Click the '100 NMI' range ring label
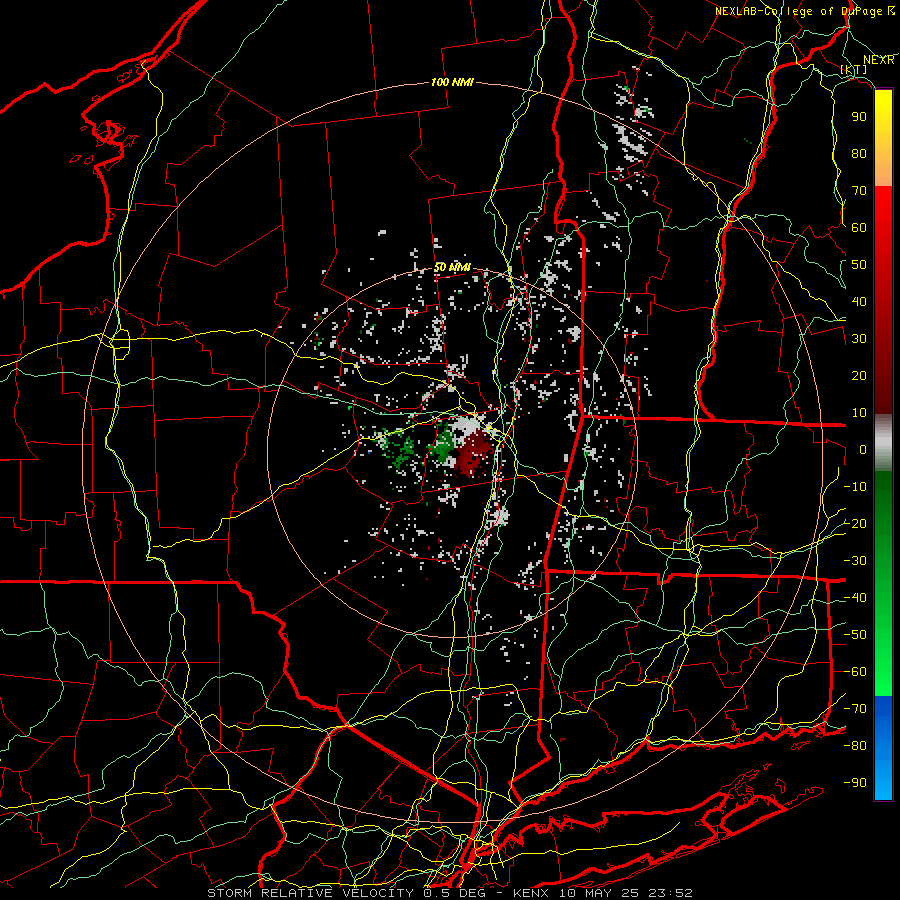This screenshot has height=900, width=900. [x=452, y=82]
